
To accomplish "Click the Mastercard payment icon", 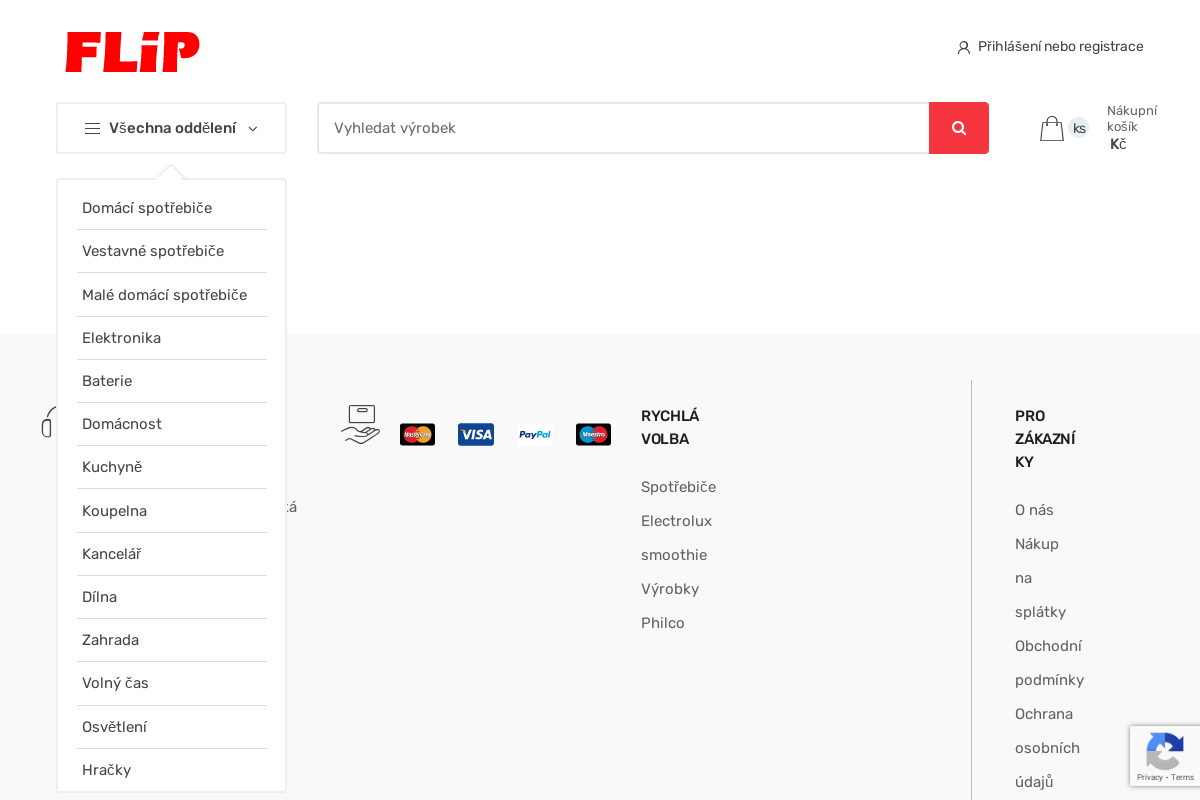I will (417, 434).
